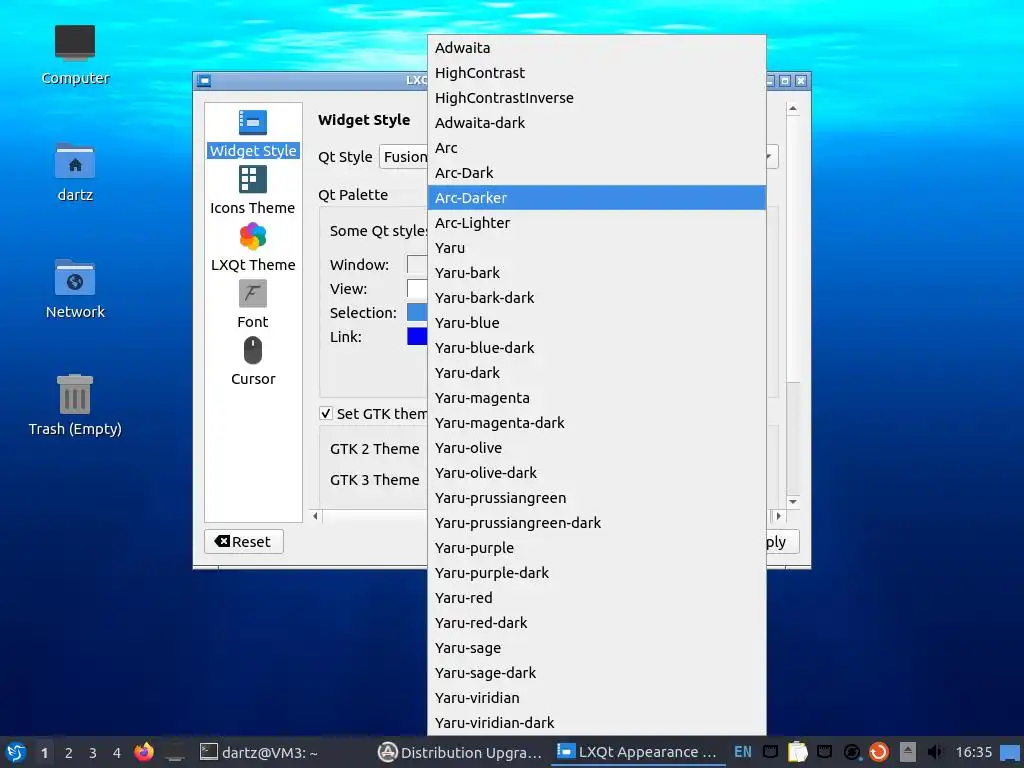Choose Adwaita-dark in the list
Image resolution: width=1024 pixels, height=768 pixels.
596,123
